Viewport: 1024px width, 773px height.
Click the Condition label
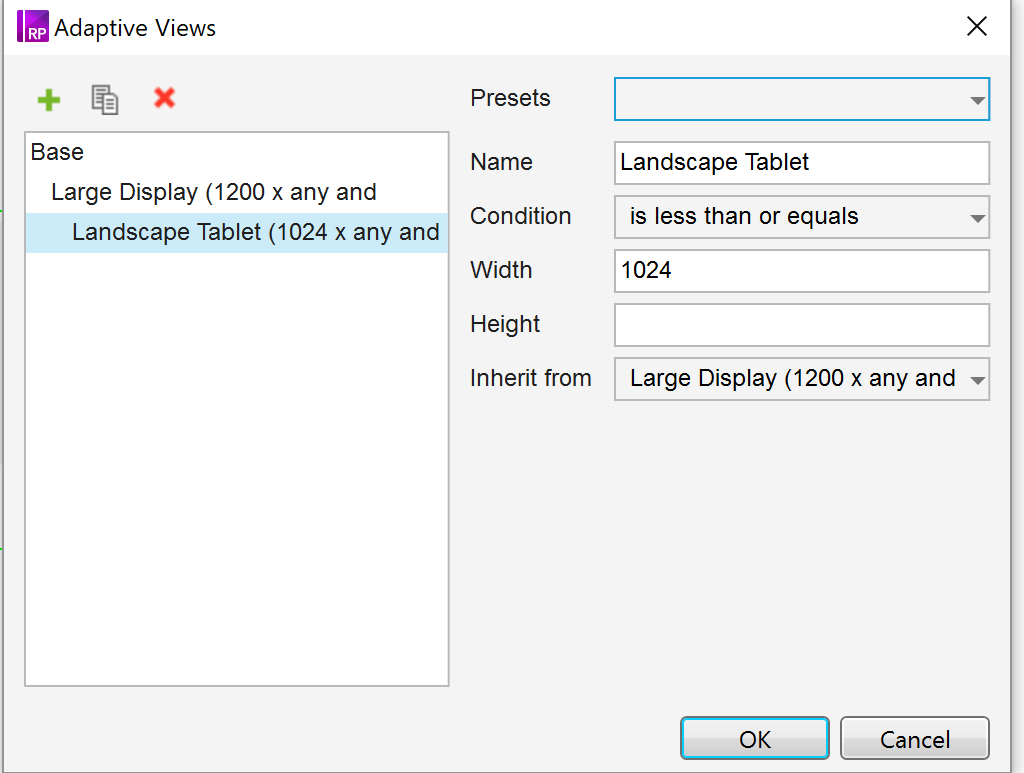pyautogui.click(x=520, y=217)
